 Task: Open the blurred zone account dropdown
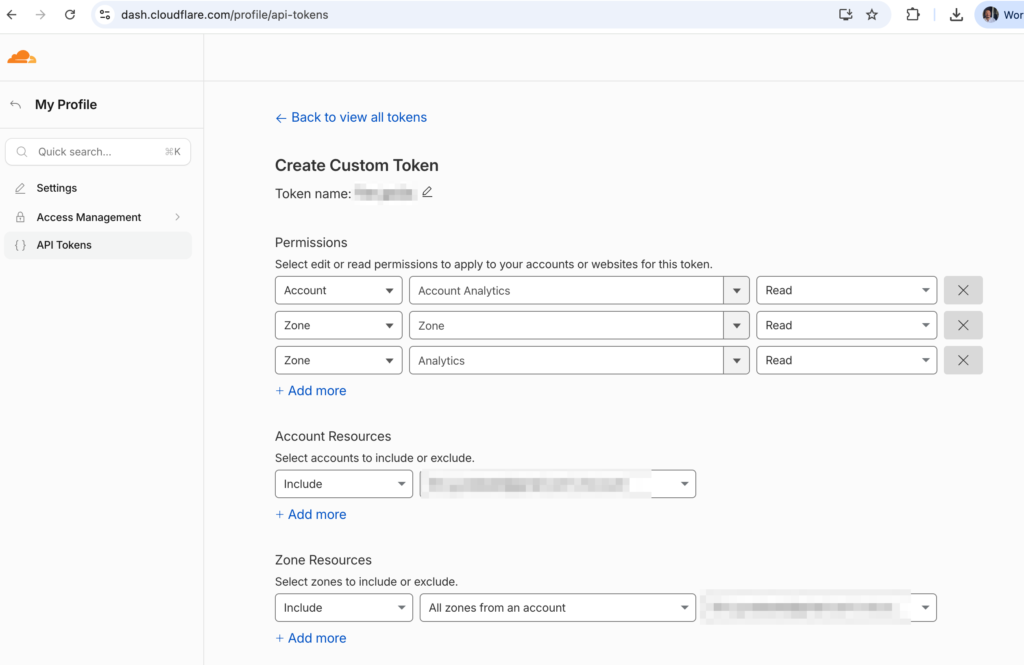(x=819, y=608)
